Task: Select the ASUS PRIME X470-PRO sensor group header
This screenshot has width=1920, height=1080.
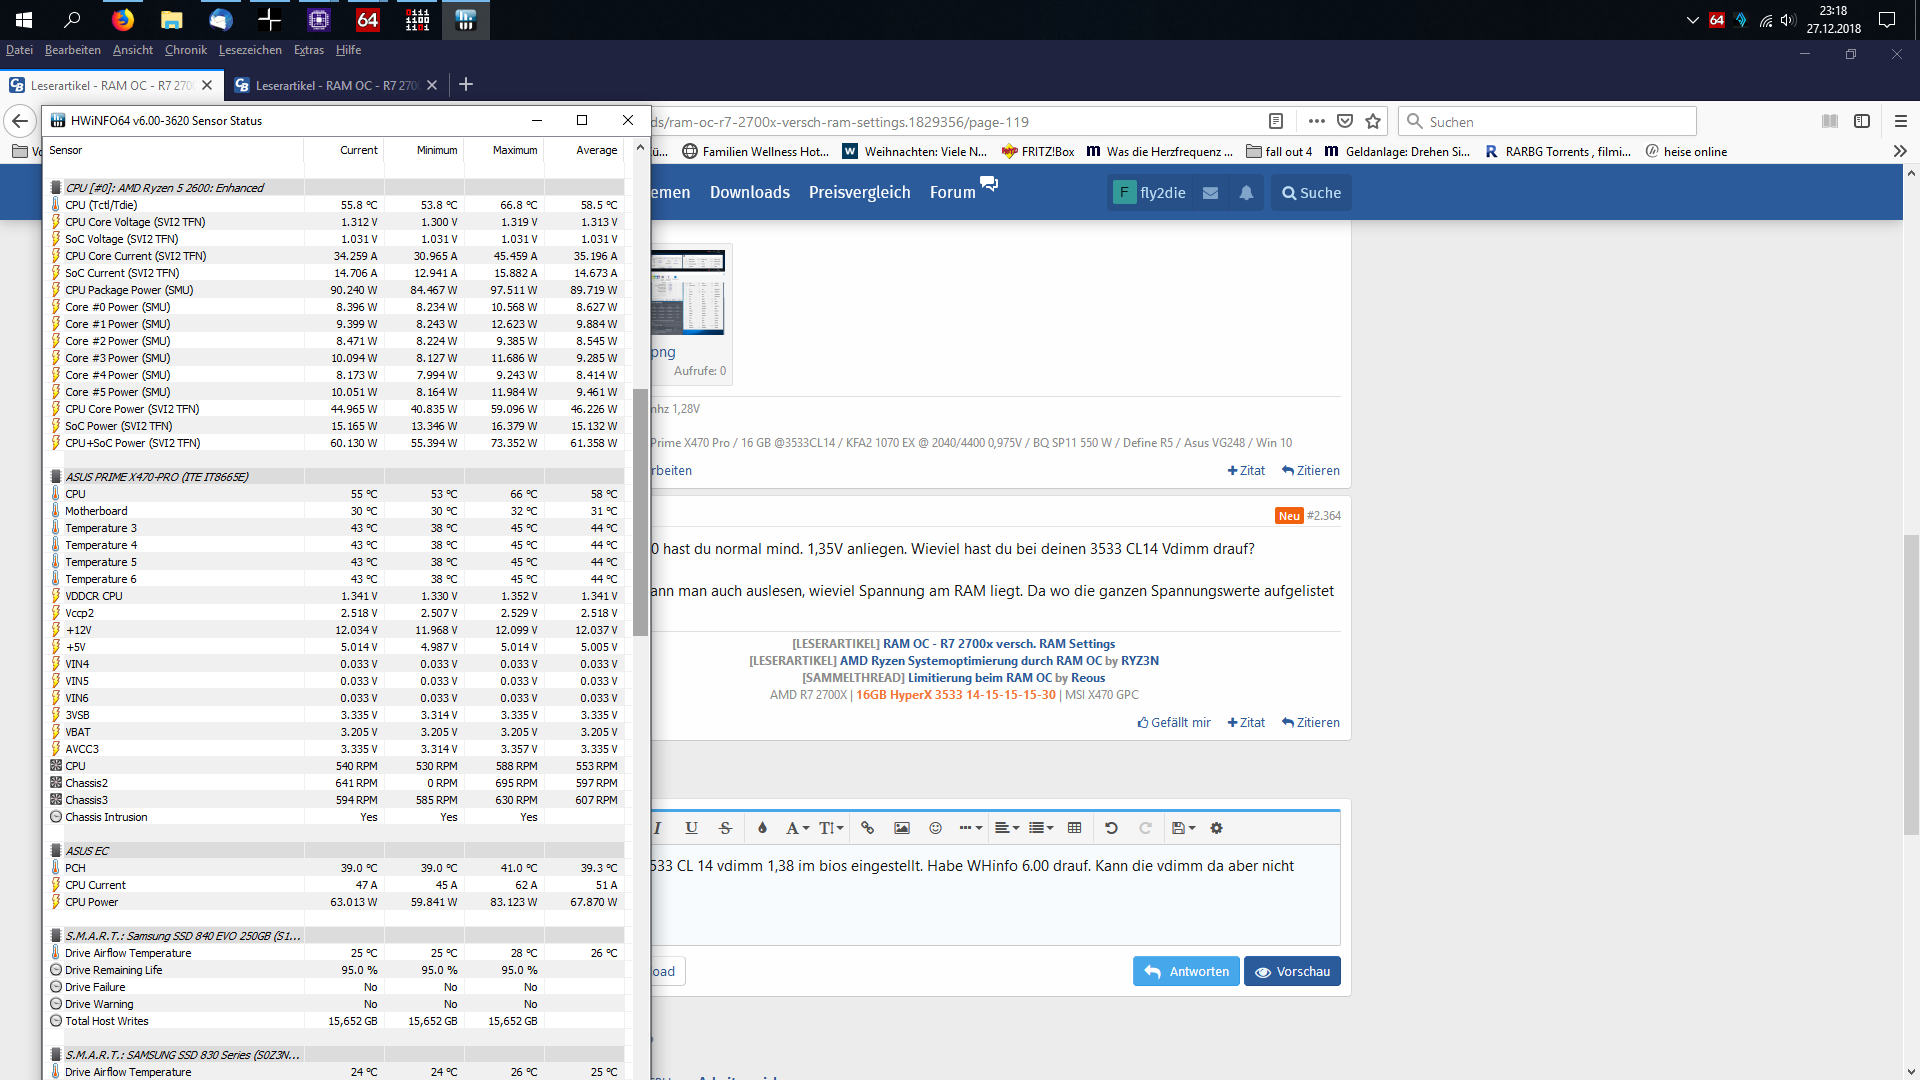Action: [336, 477]
